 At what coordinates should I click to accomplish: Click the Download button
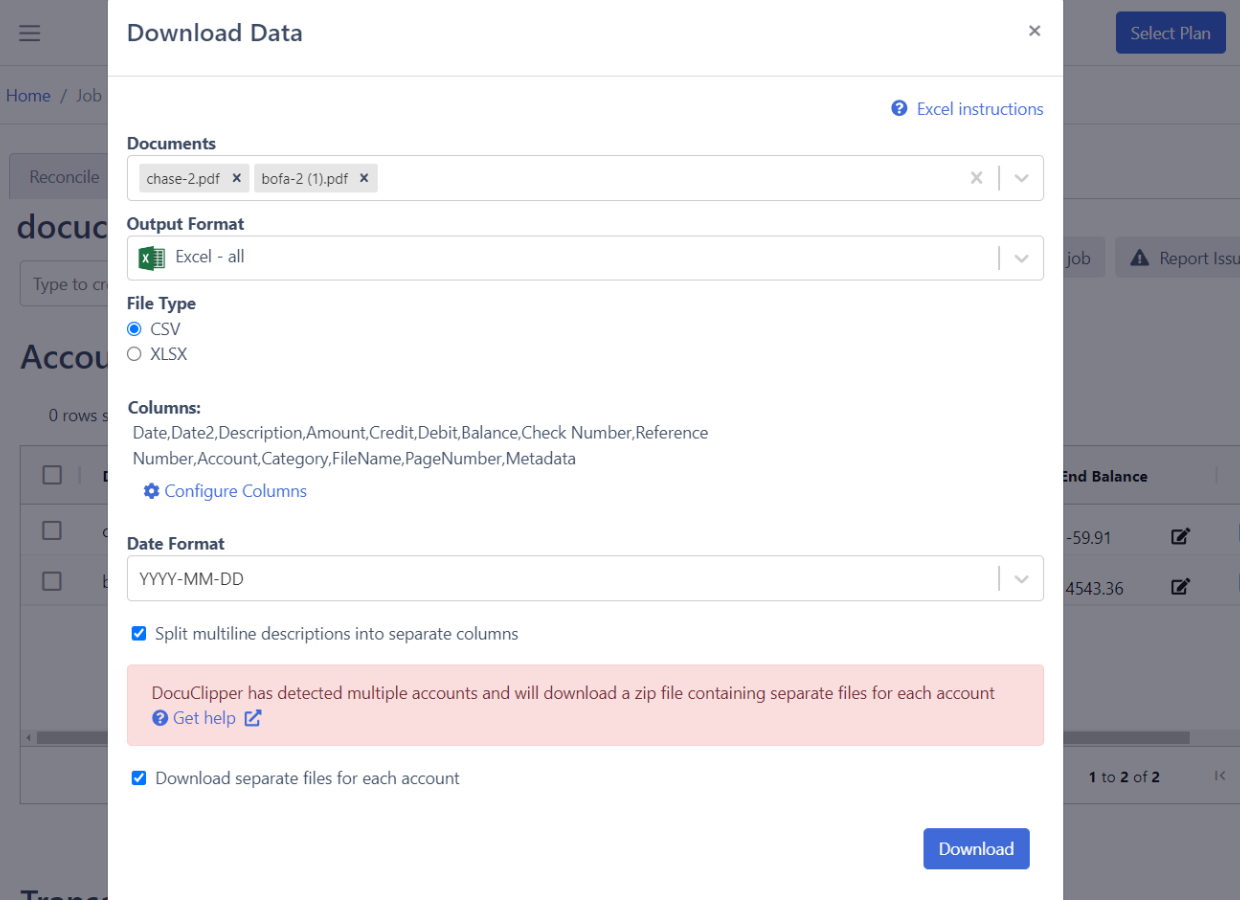976,849
